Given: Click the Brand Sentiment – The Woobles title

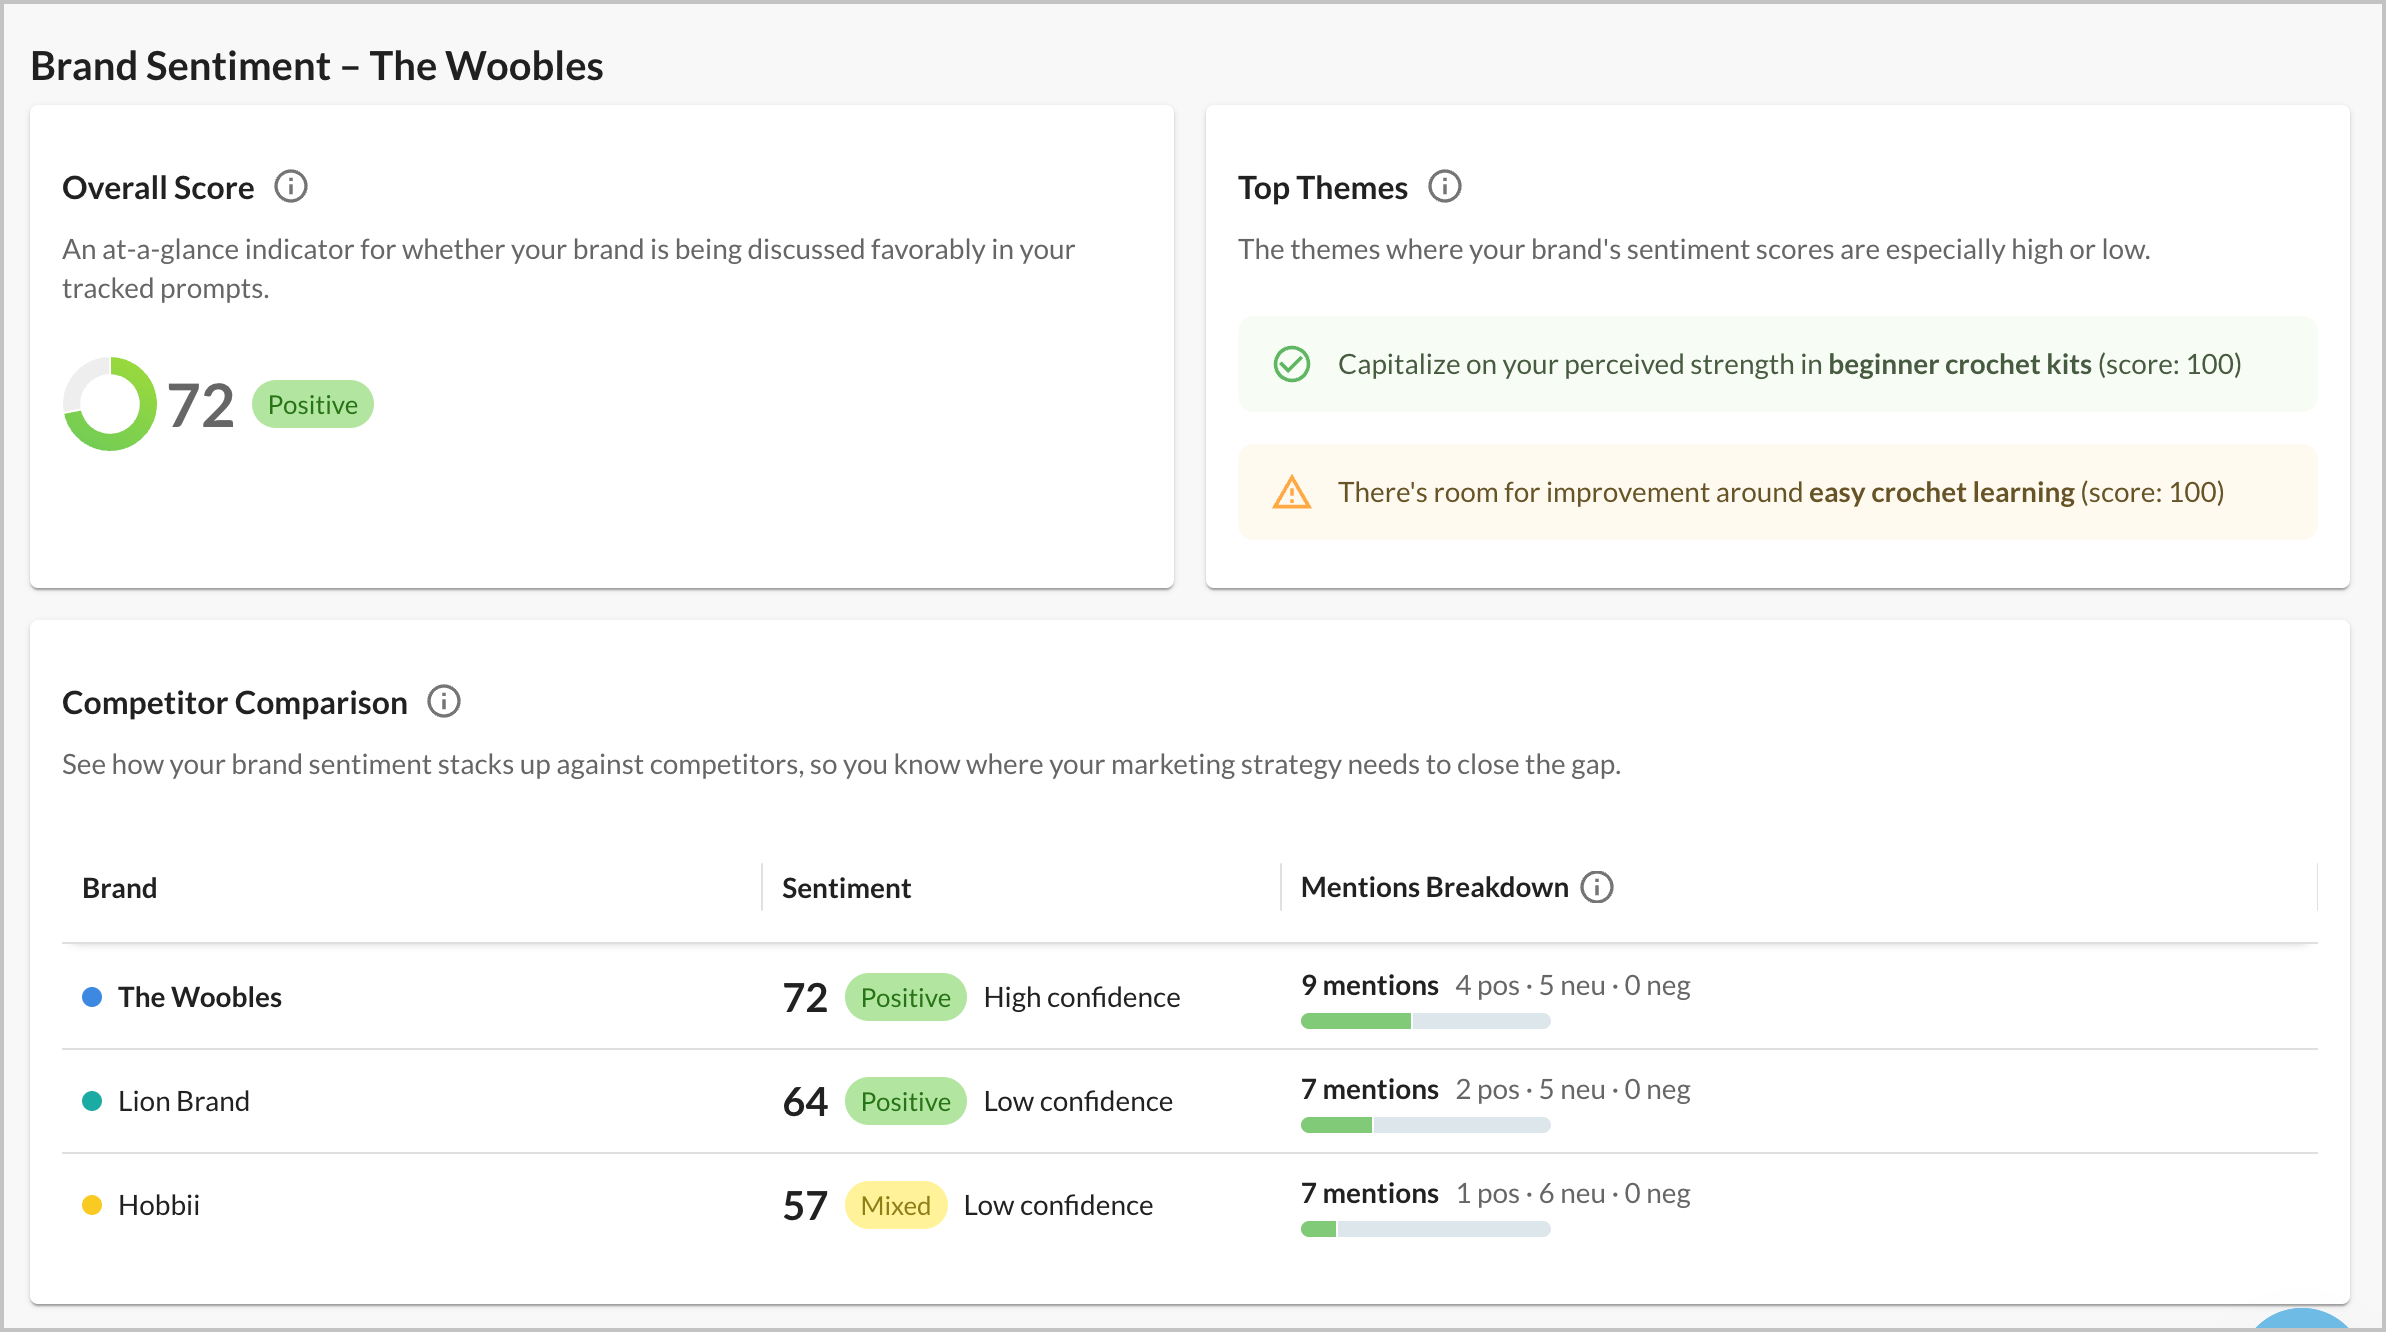Looking at the screenshot, I should (x=317, y=66).
